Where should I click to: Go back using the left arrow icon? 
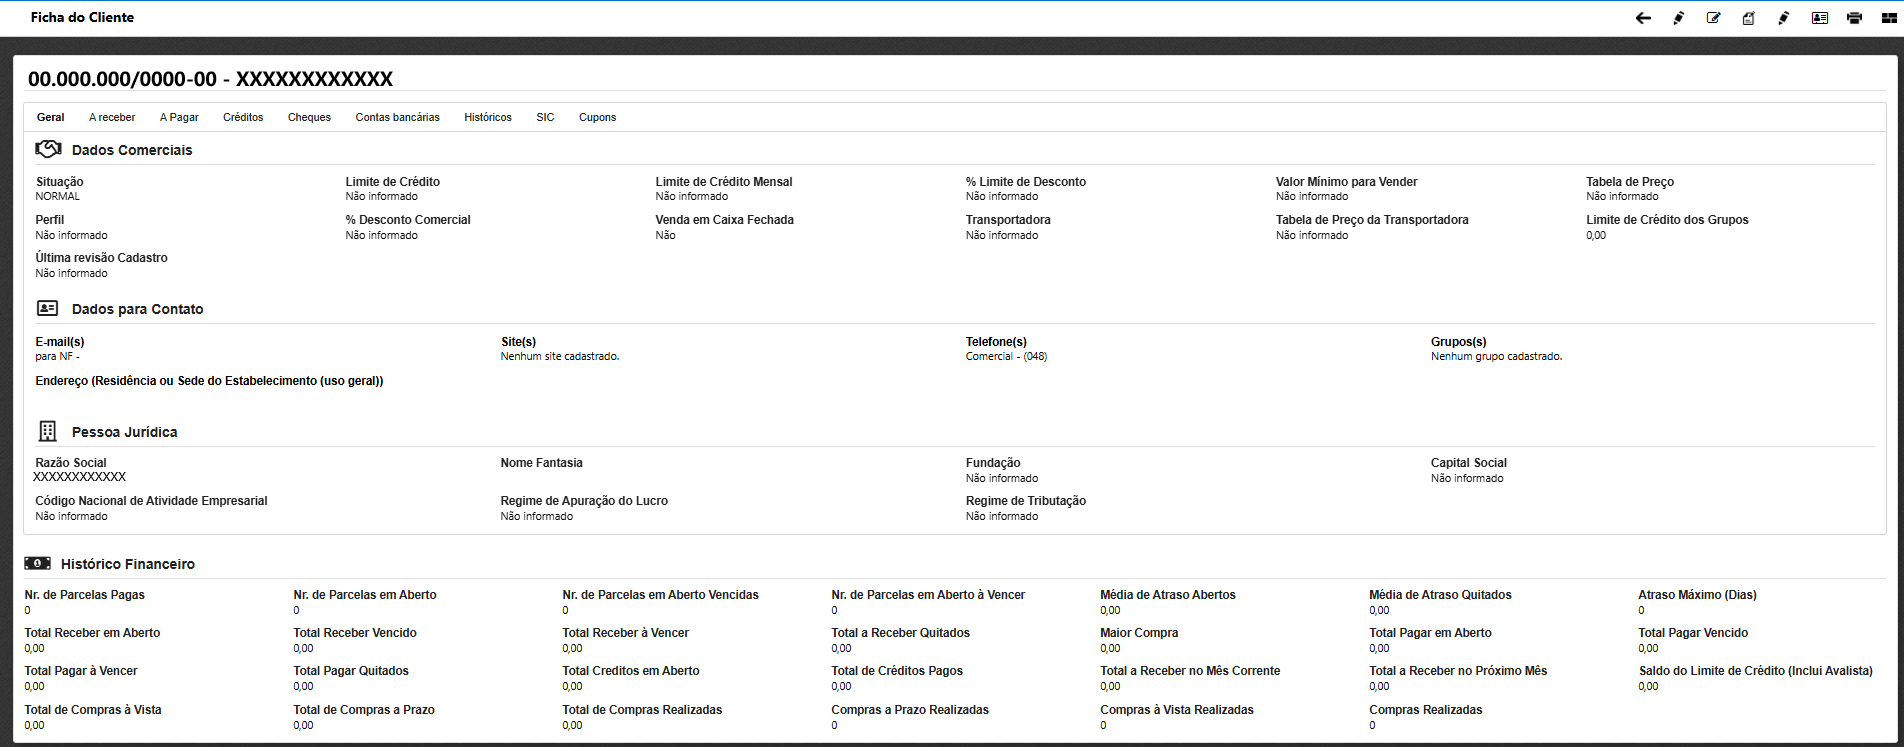pyautogui.click(x=1643, y=18)
